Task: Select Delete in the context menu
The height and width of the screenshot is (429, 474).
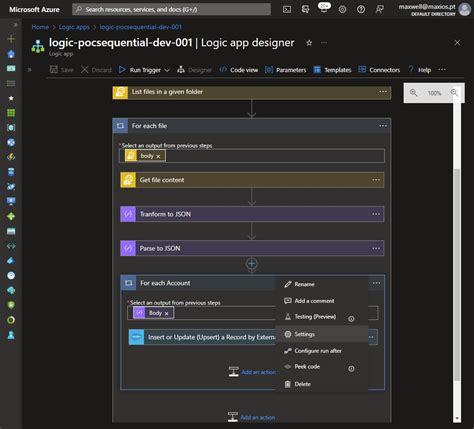Action: pyautogui.click(x=322, y=384)
